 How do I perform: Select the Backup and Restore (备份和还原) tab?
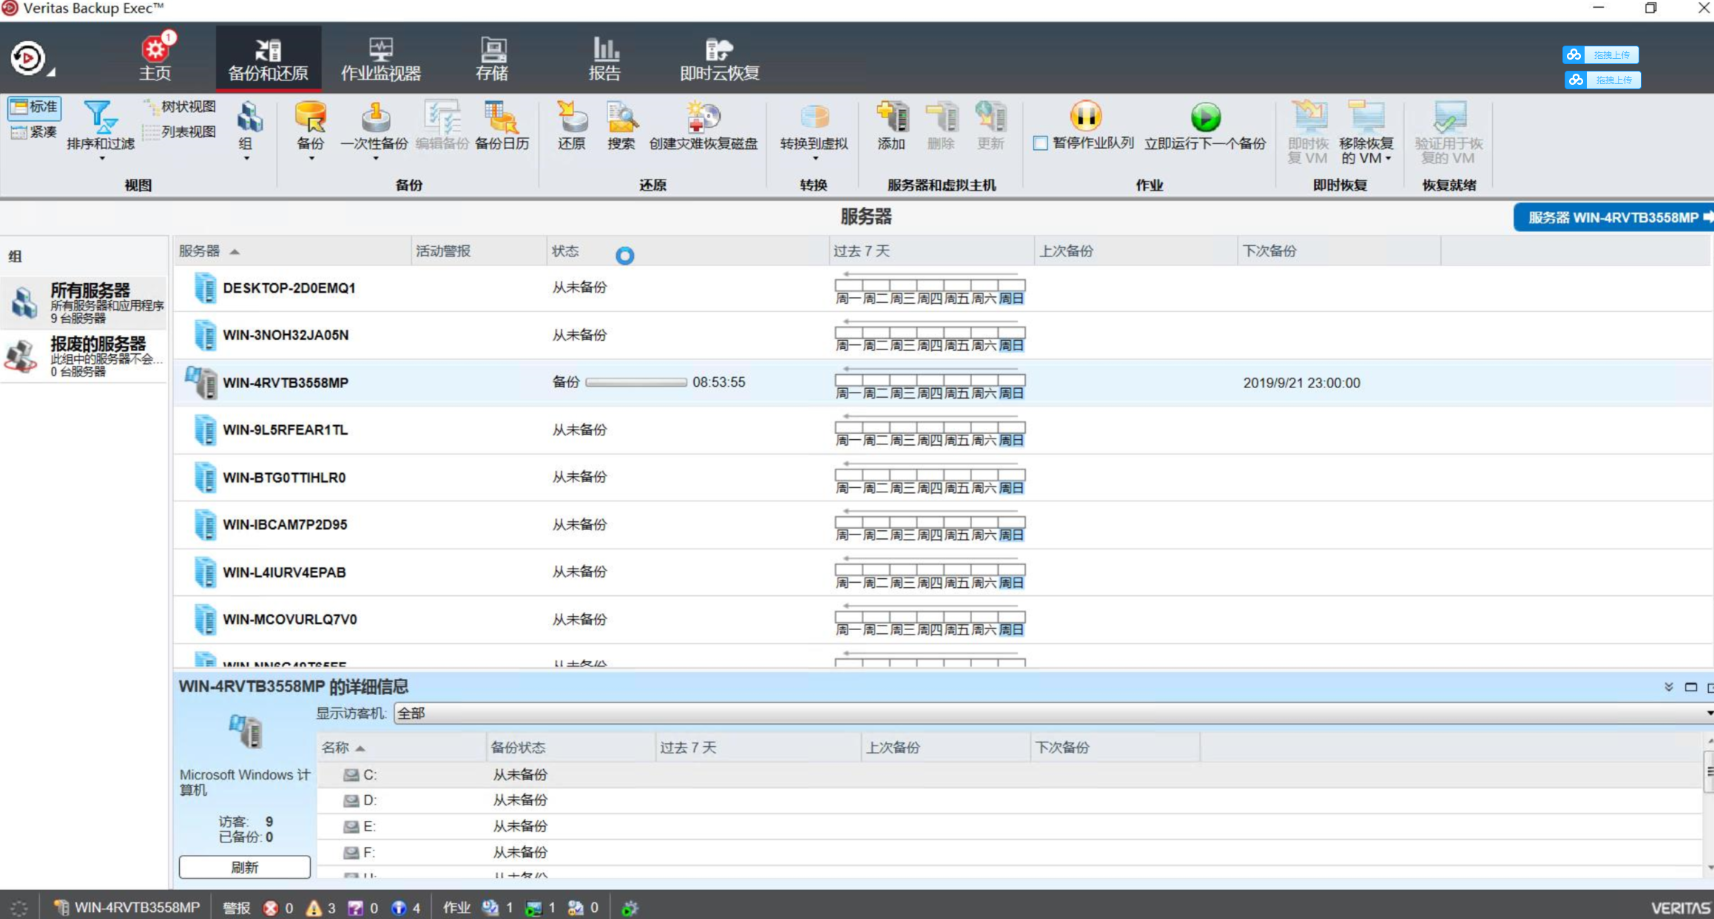pyautogui.click(x=268, y=57)
